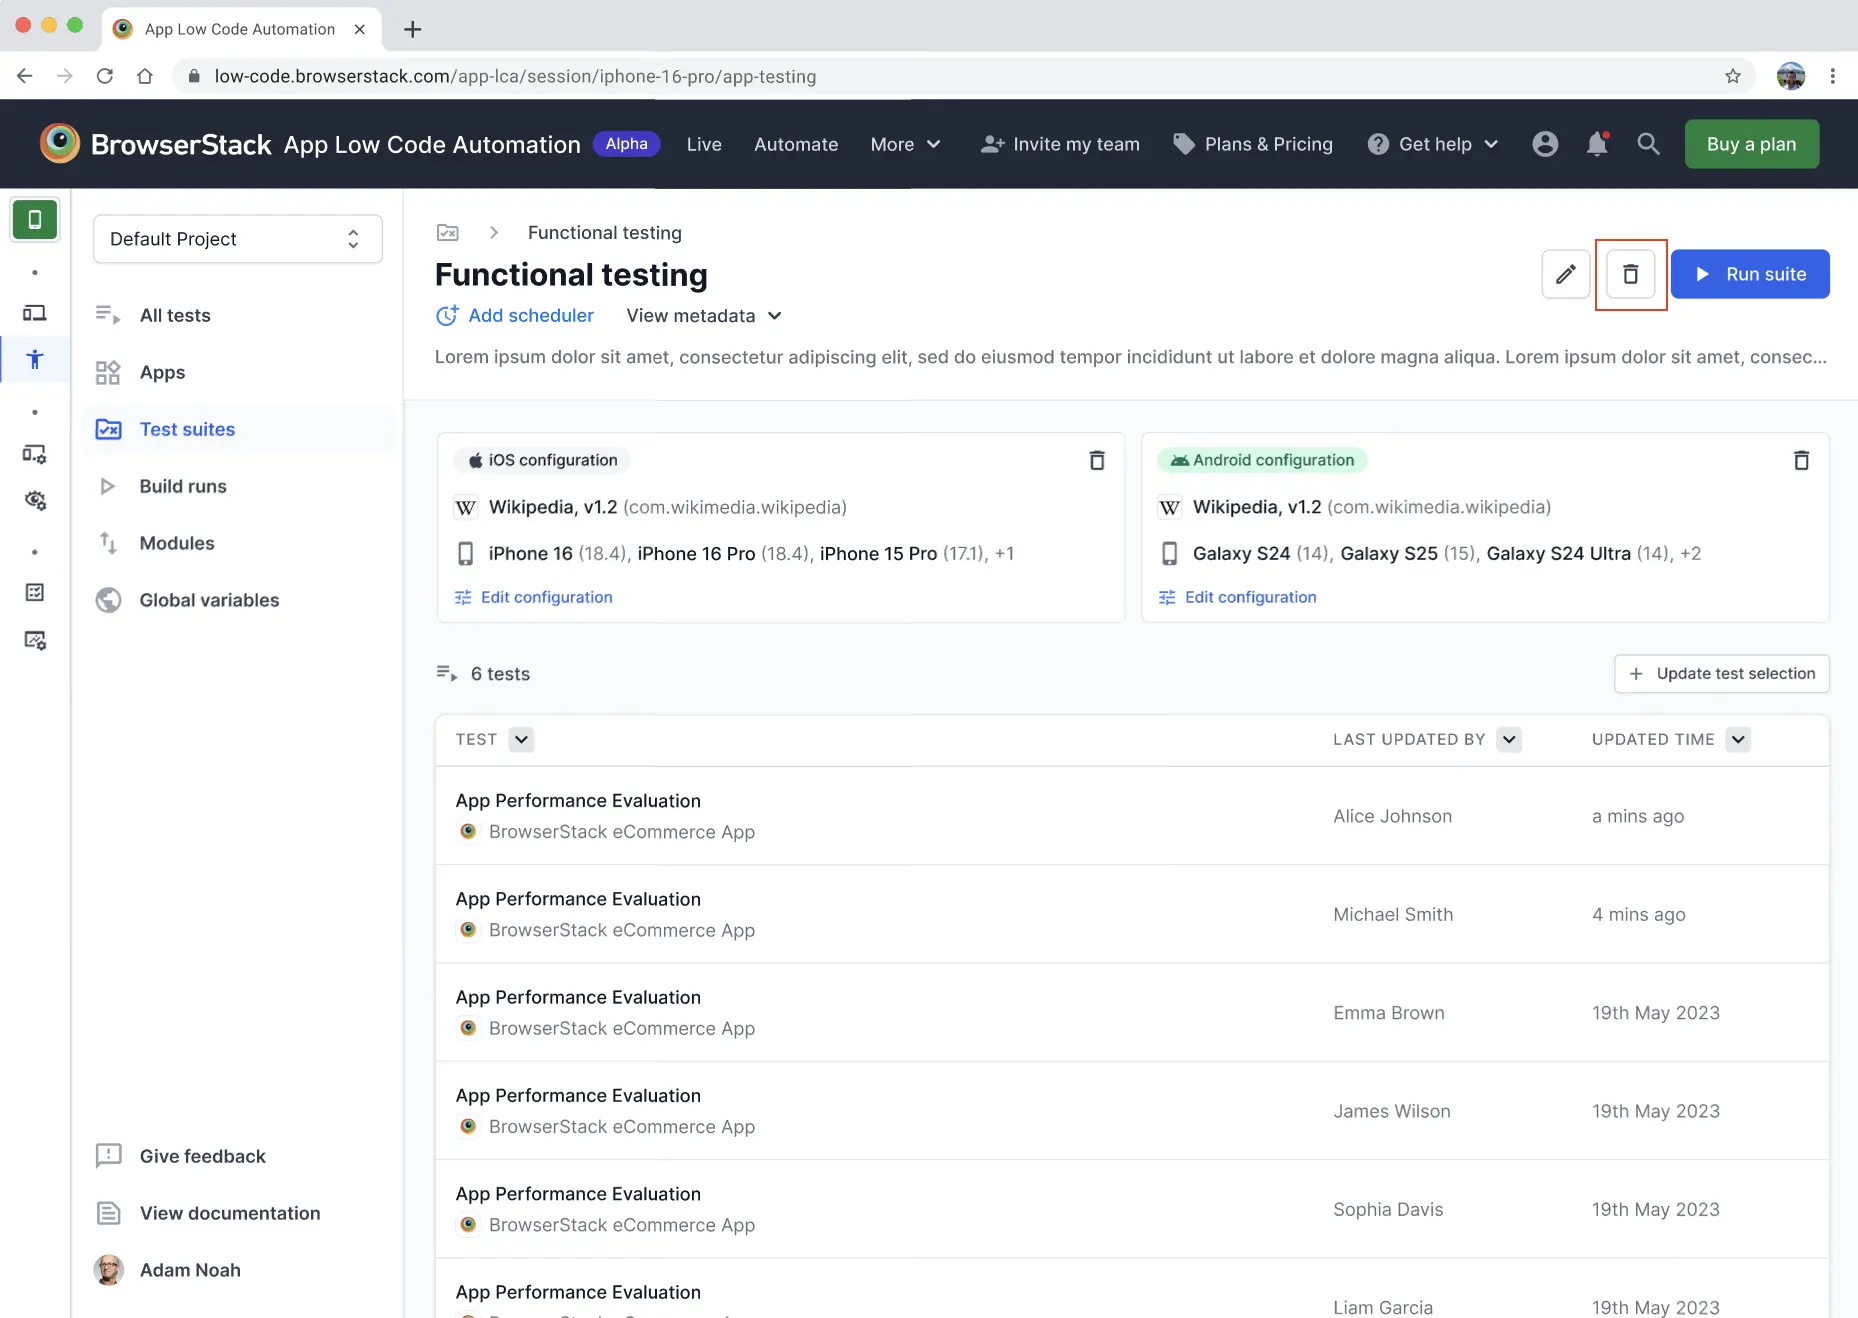Bookmark this page with the star icon
Viewport: 1858px width, 1318px height.
tap(1732, 76)
